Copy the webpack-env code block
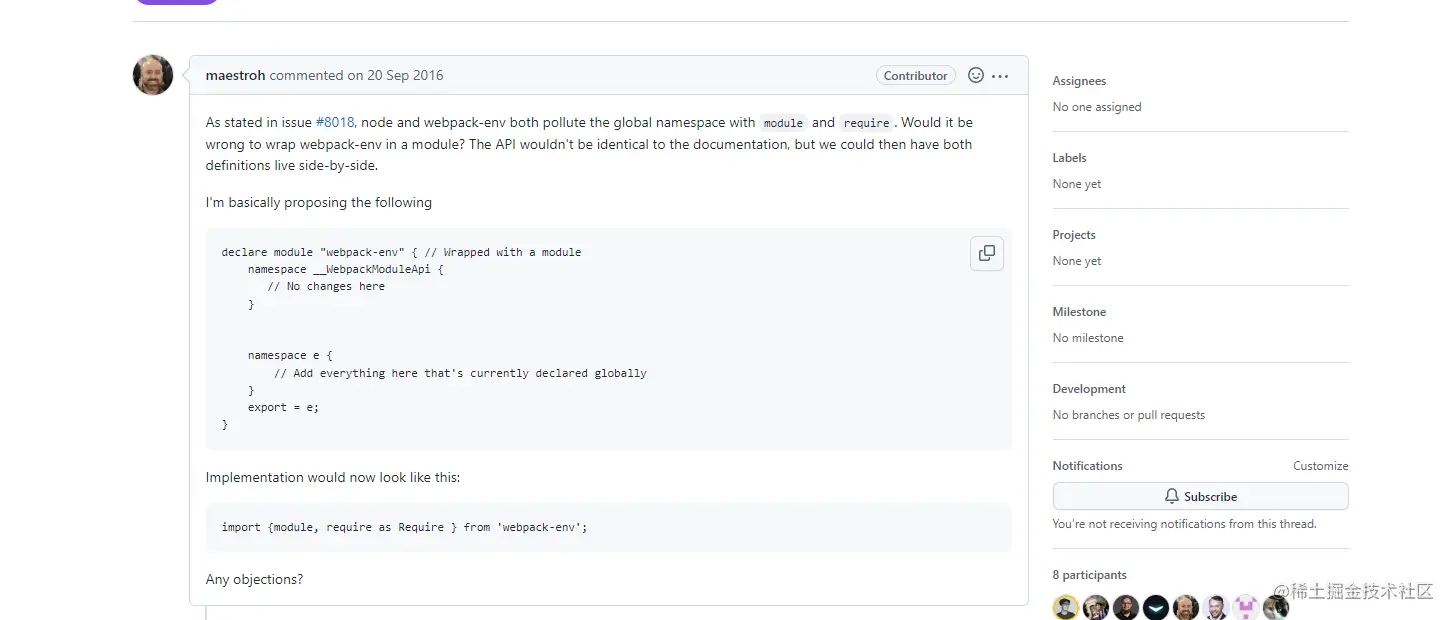 tap(987, 253)
